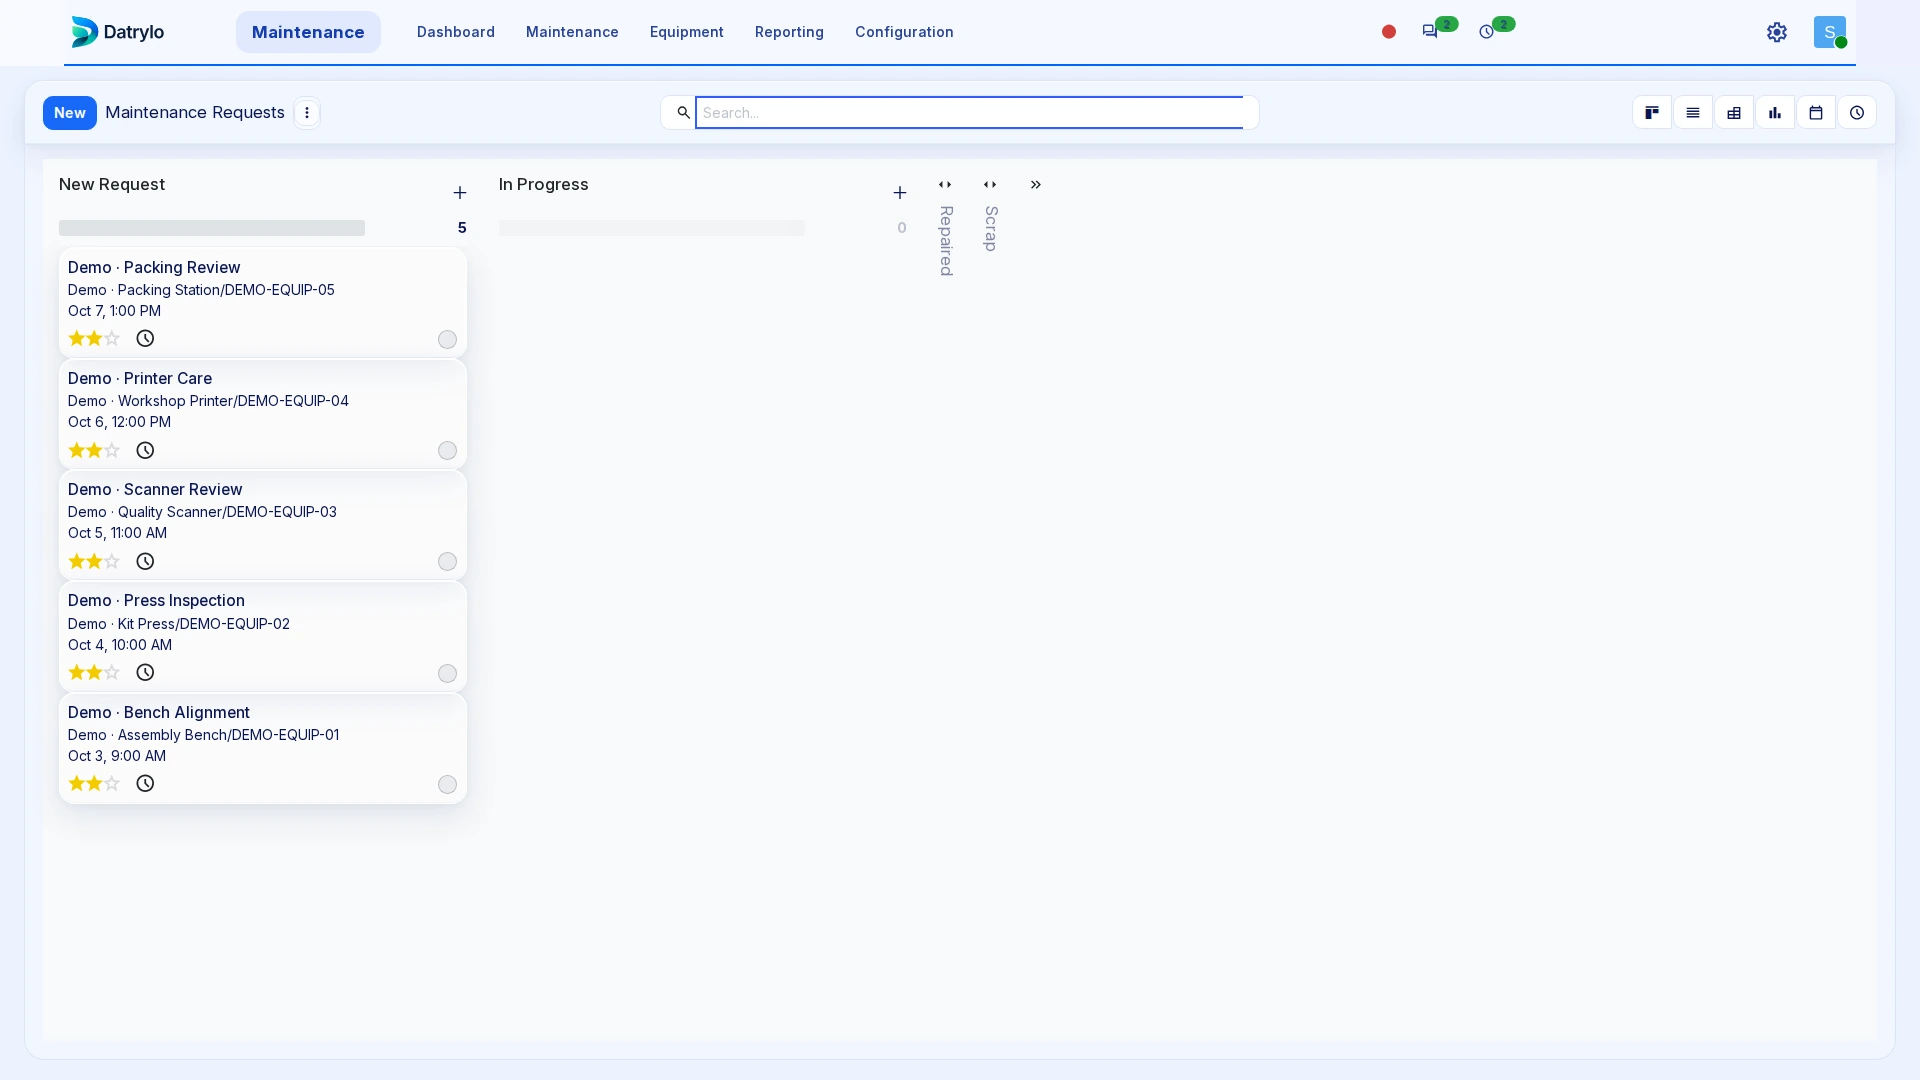Screen dimensions: 1920x1080
Task: Switch to Pivot view icon
Action: tap(1734, 113)
